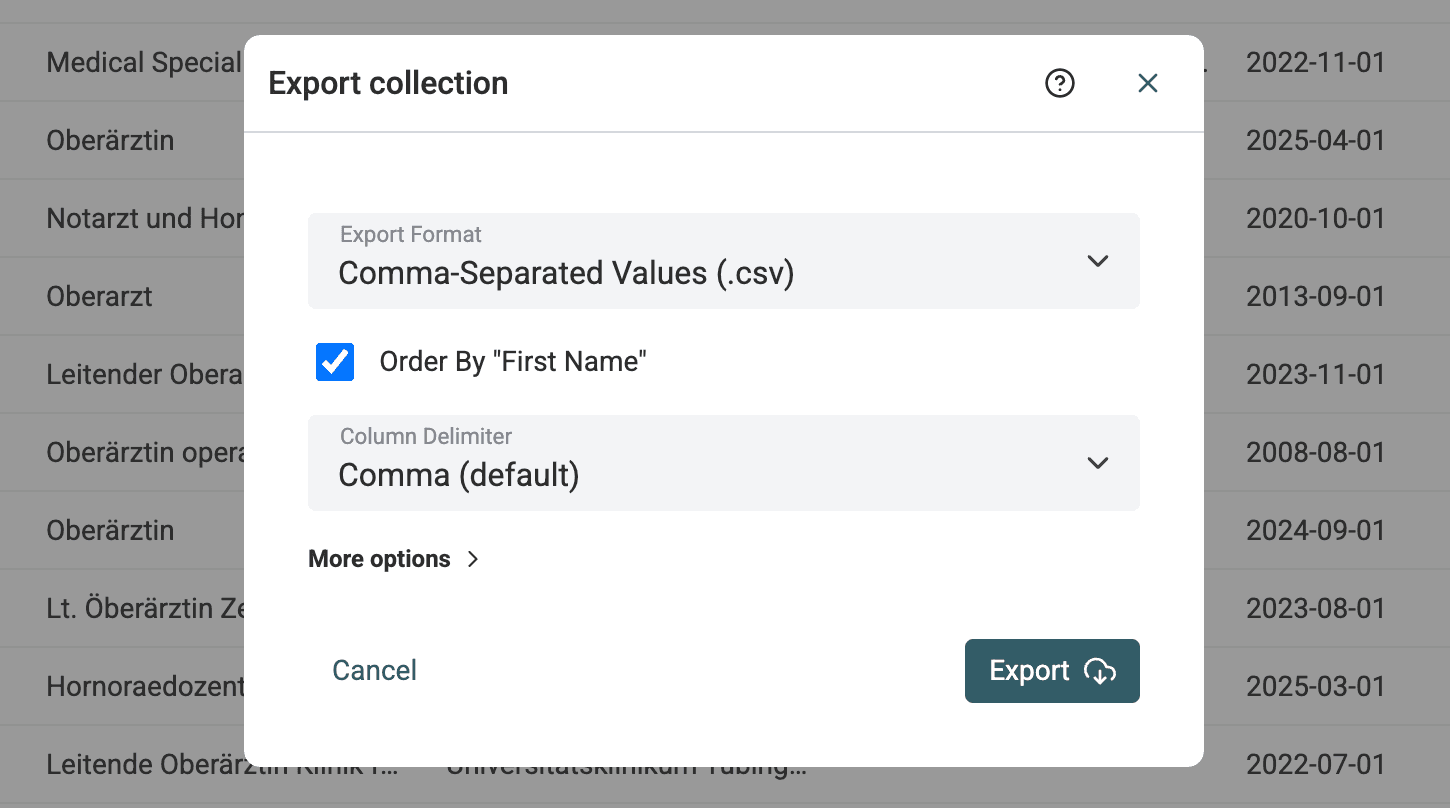Click the 2013-09-01 date cell
The width and height of the screenshot is (1450, 808).
(x=1315, y=296)
